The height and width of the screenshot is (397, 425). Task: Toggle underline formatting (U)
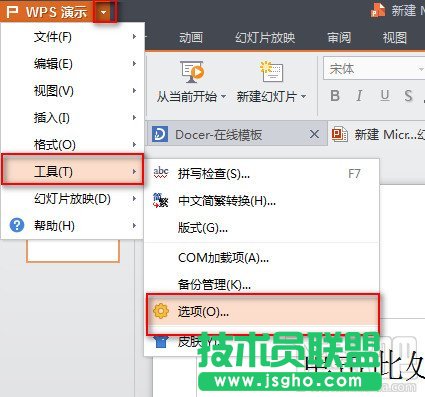coord(385,96)
